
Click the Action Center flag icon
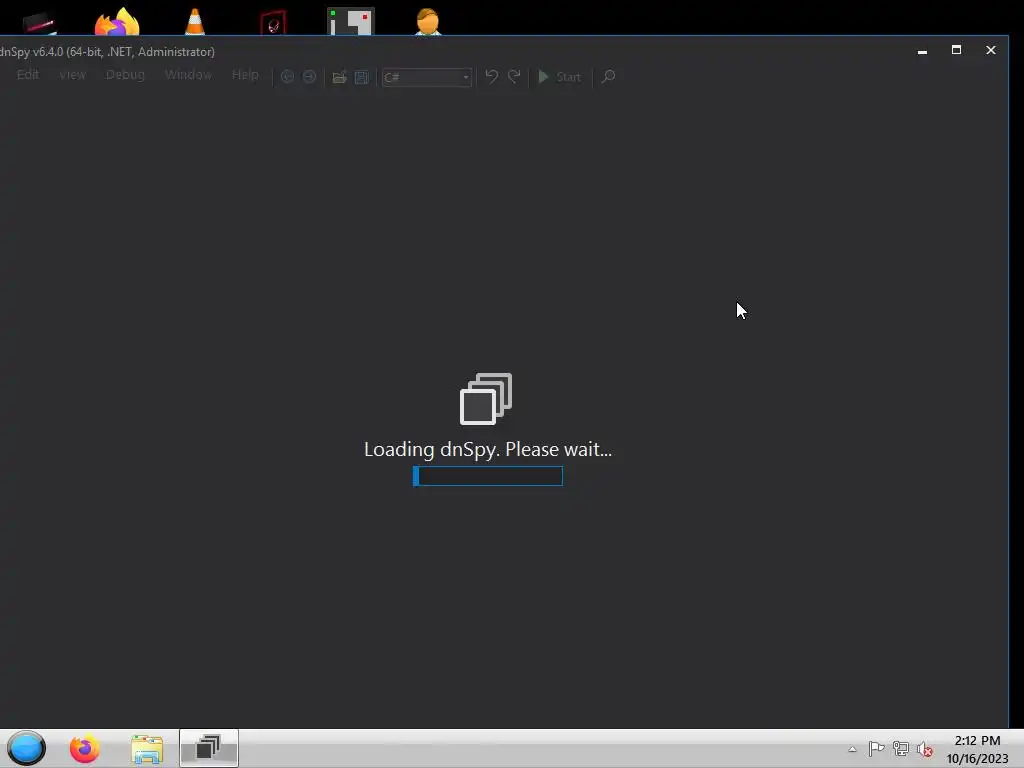pos(876,749)
